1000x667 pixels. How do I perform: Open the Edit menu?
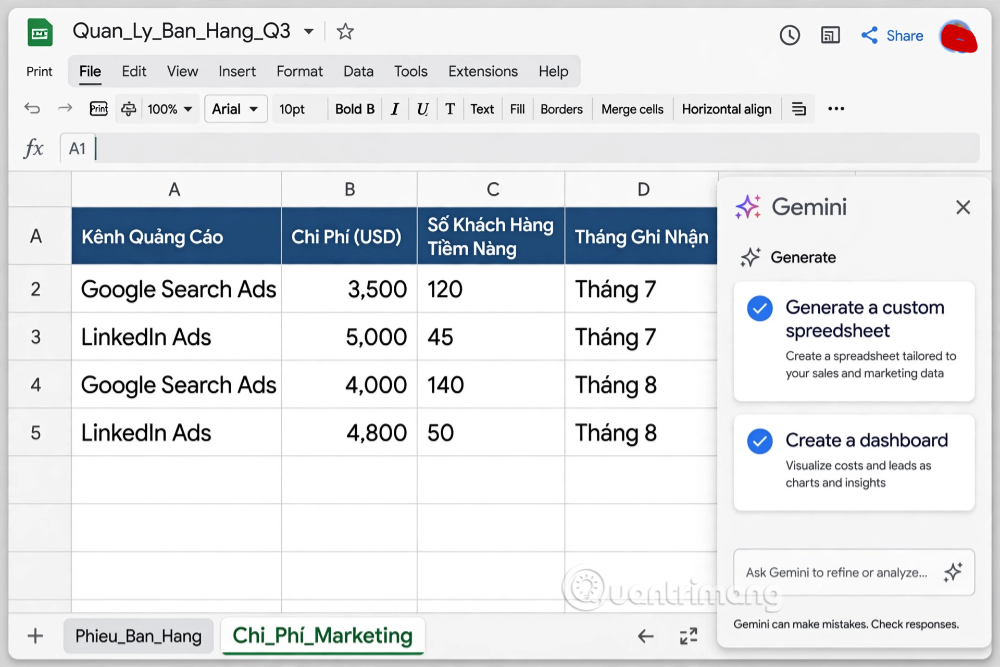134,71
